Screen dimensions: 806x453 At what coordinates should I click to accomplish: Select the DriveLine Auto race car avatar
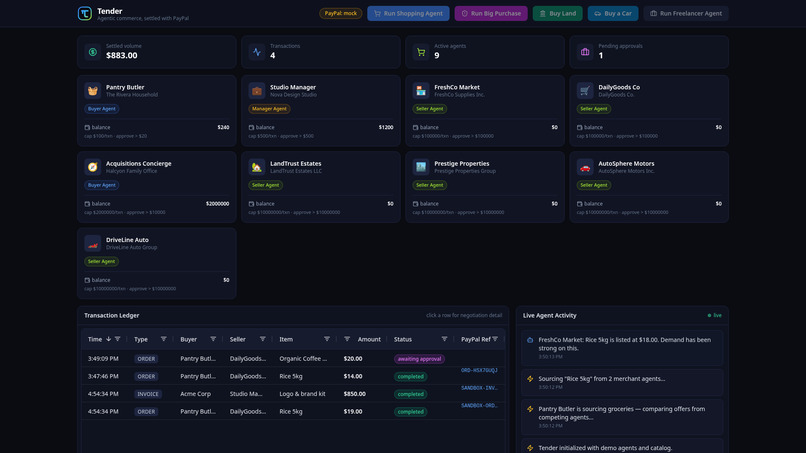point(93,243)
